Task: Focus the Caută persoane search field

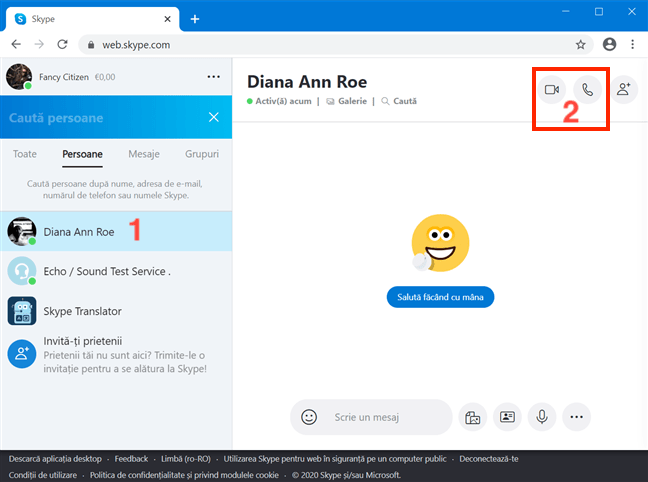Action: click(x=103, y=118)
